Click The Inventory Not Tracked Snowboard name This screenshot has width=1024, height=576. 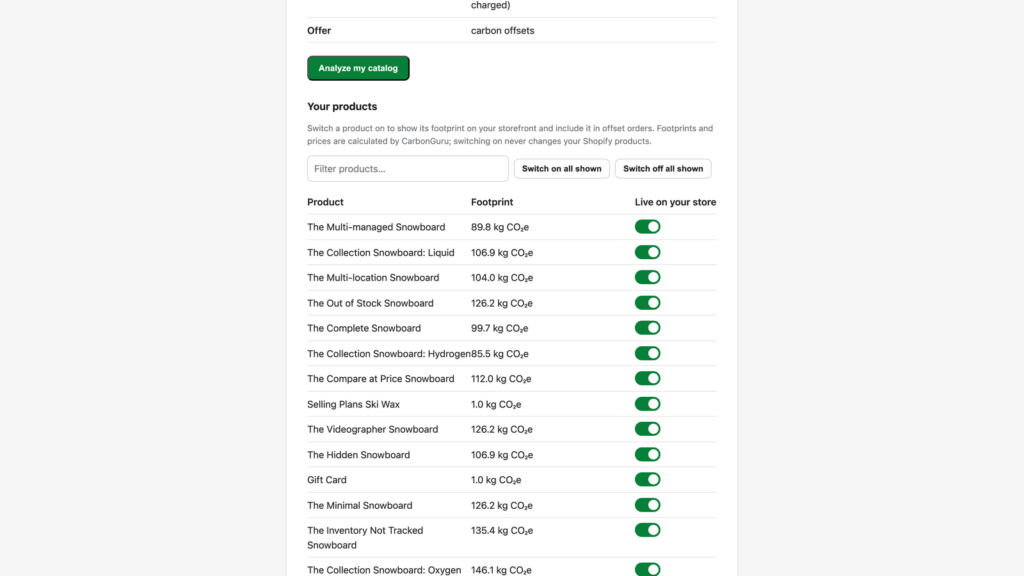[365, 537]
